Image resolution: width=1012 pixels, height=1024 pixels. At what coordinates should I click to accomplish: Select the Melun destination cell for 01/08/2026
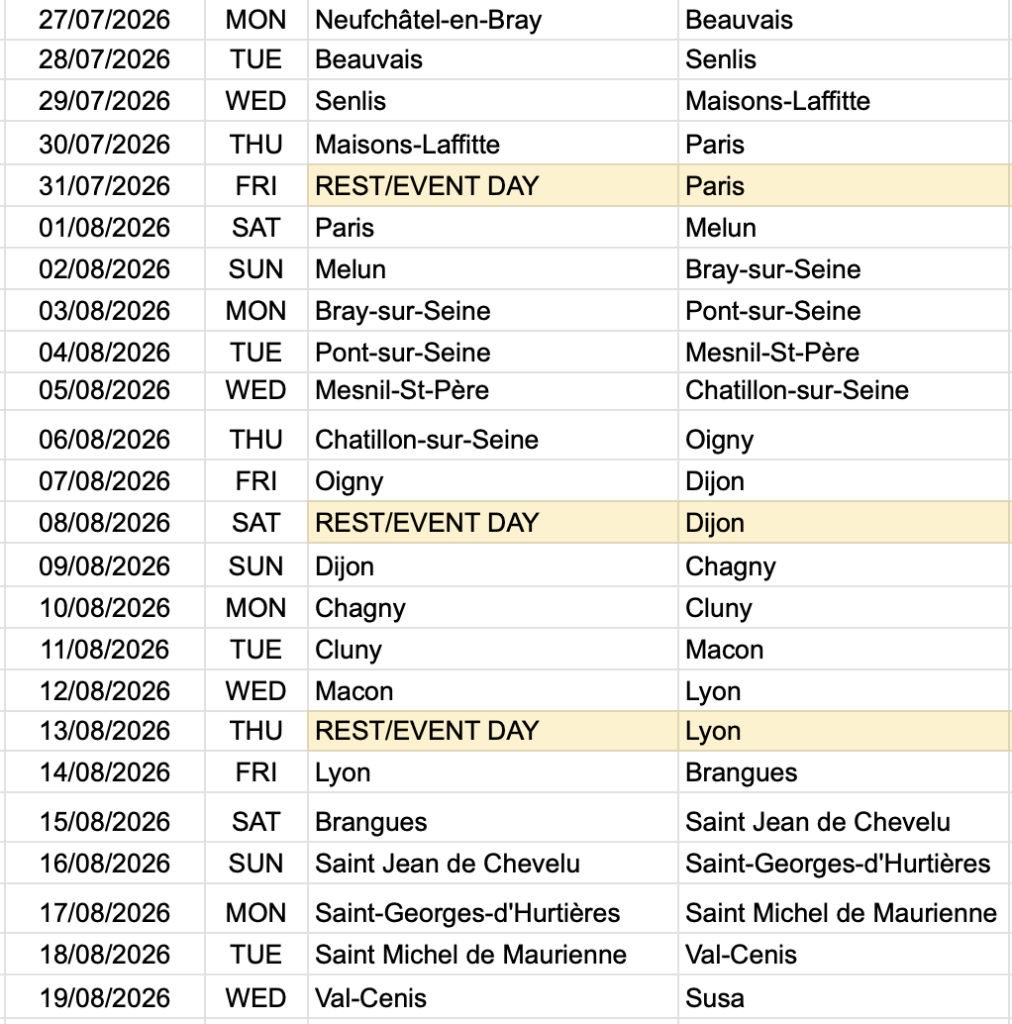click(x=845, y=228)
